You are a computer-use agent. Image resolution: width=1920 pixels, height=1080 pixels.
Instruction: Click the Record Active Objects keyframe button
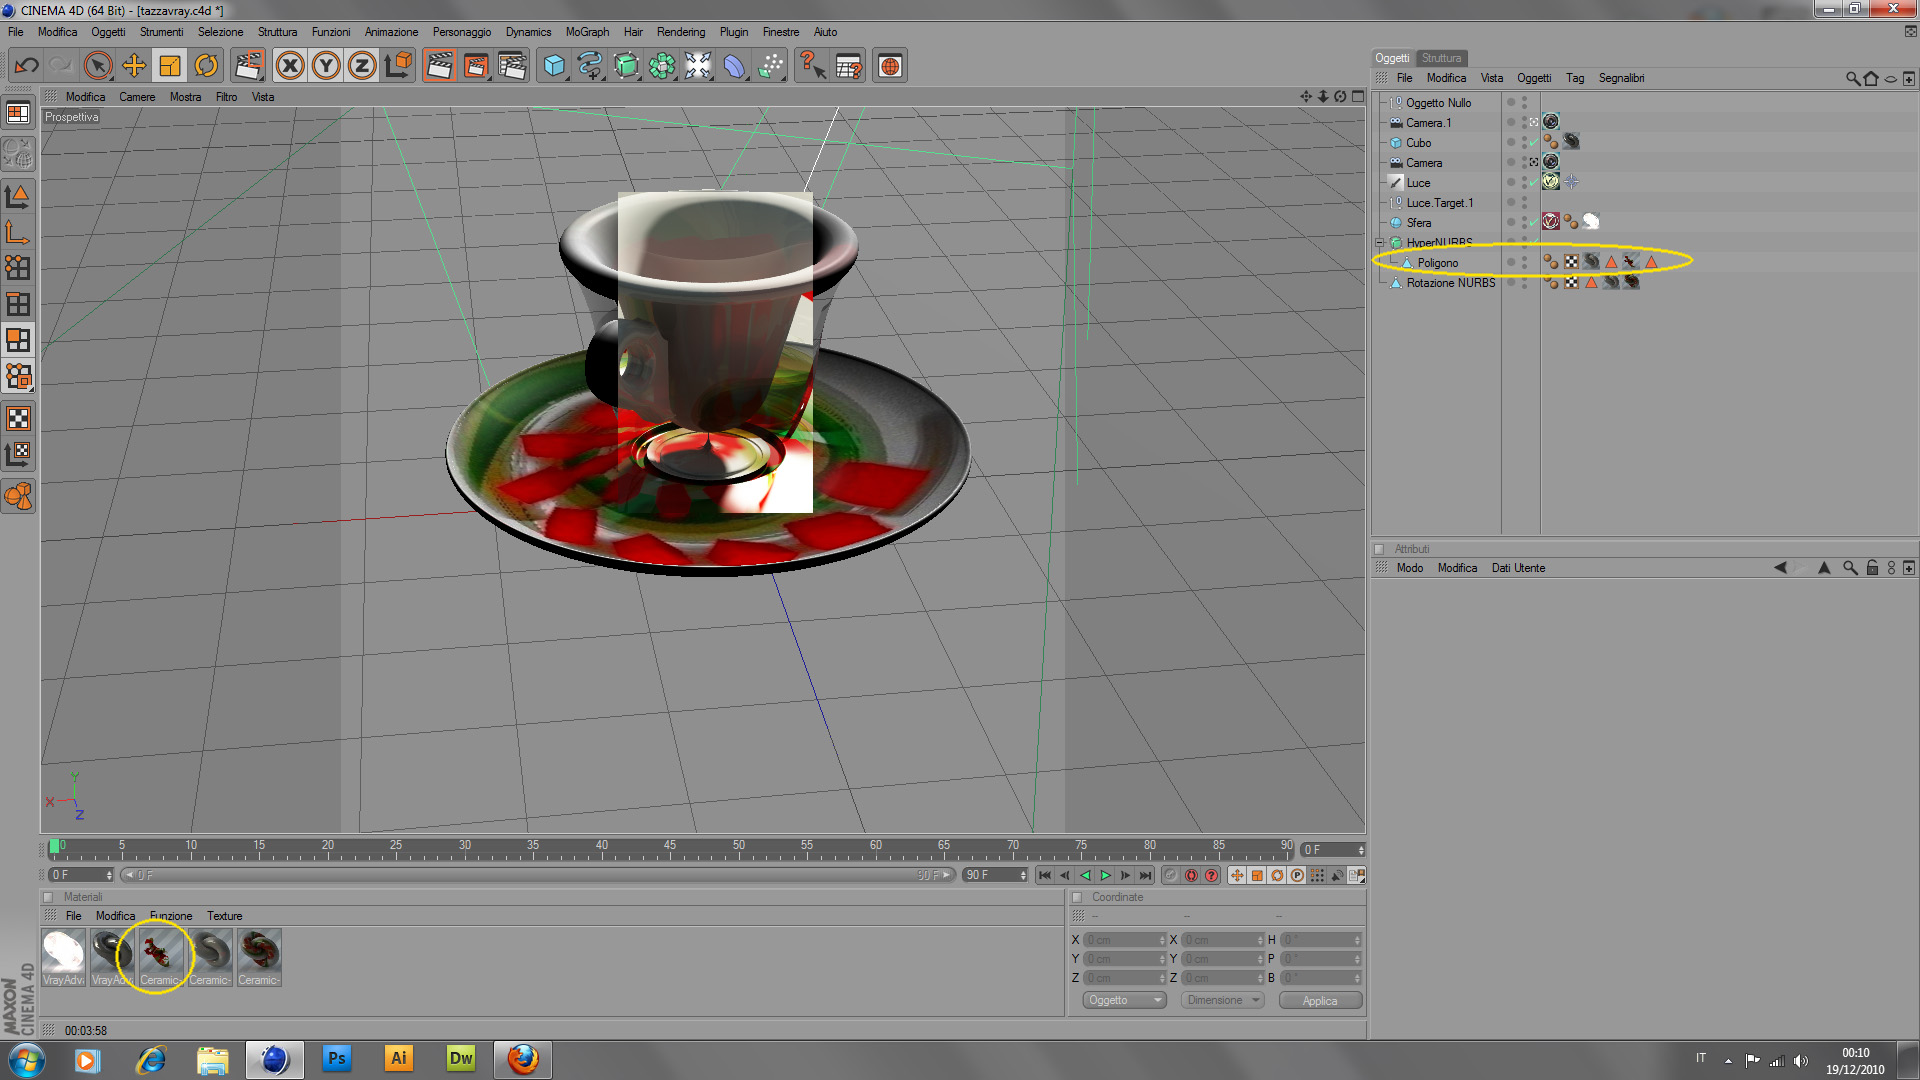coord(1170,875)
